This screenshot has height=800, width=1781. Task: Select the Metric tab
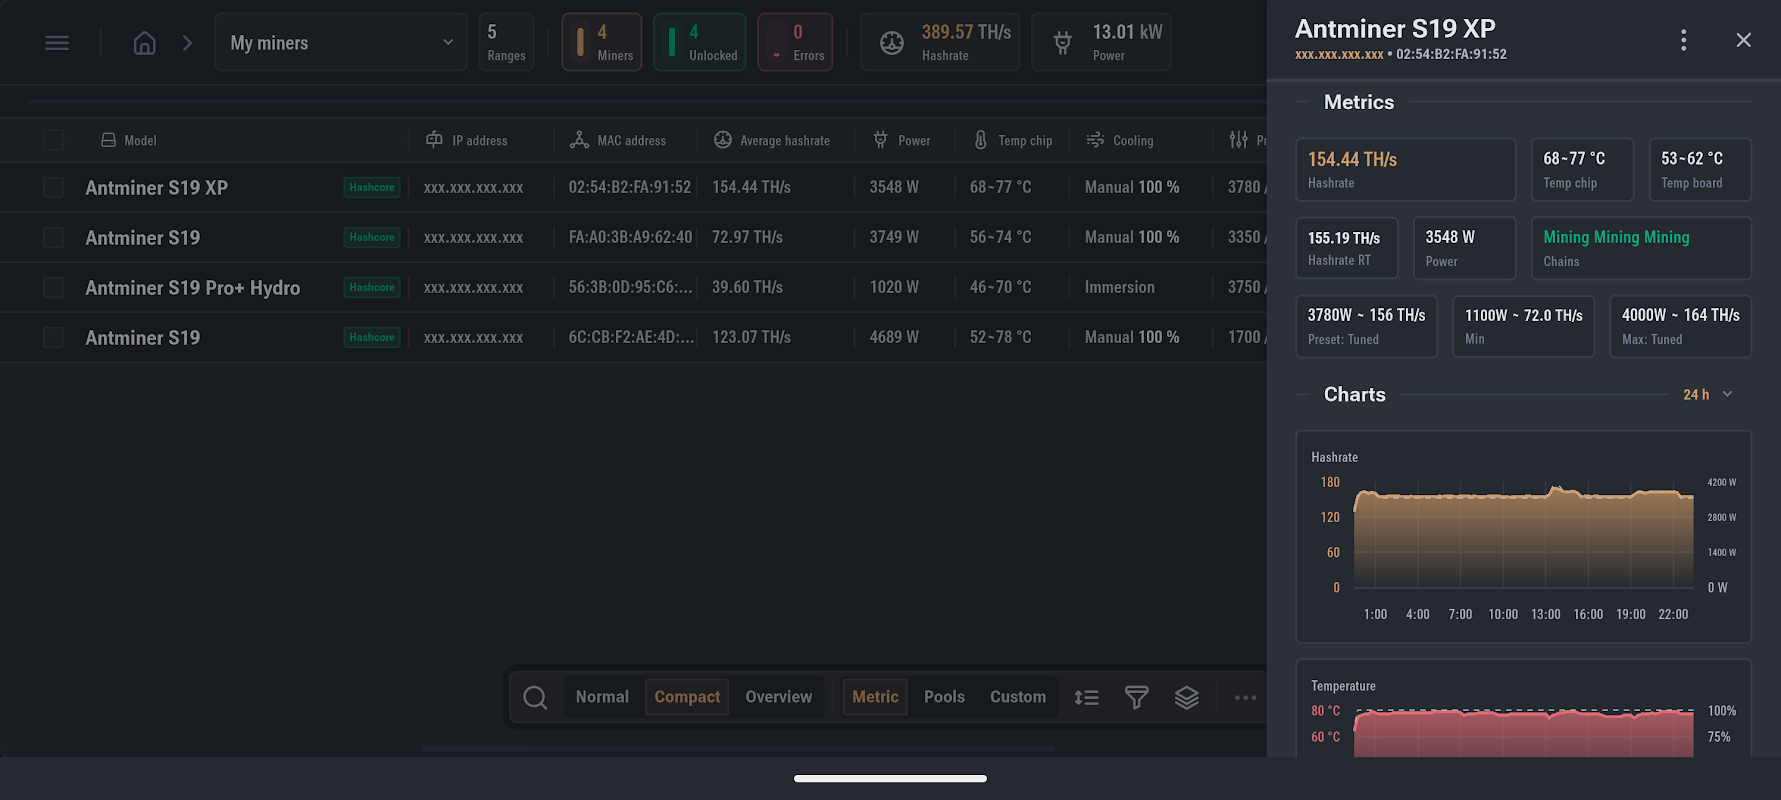pos(876,697)
